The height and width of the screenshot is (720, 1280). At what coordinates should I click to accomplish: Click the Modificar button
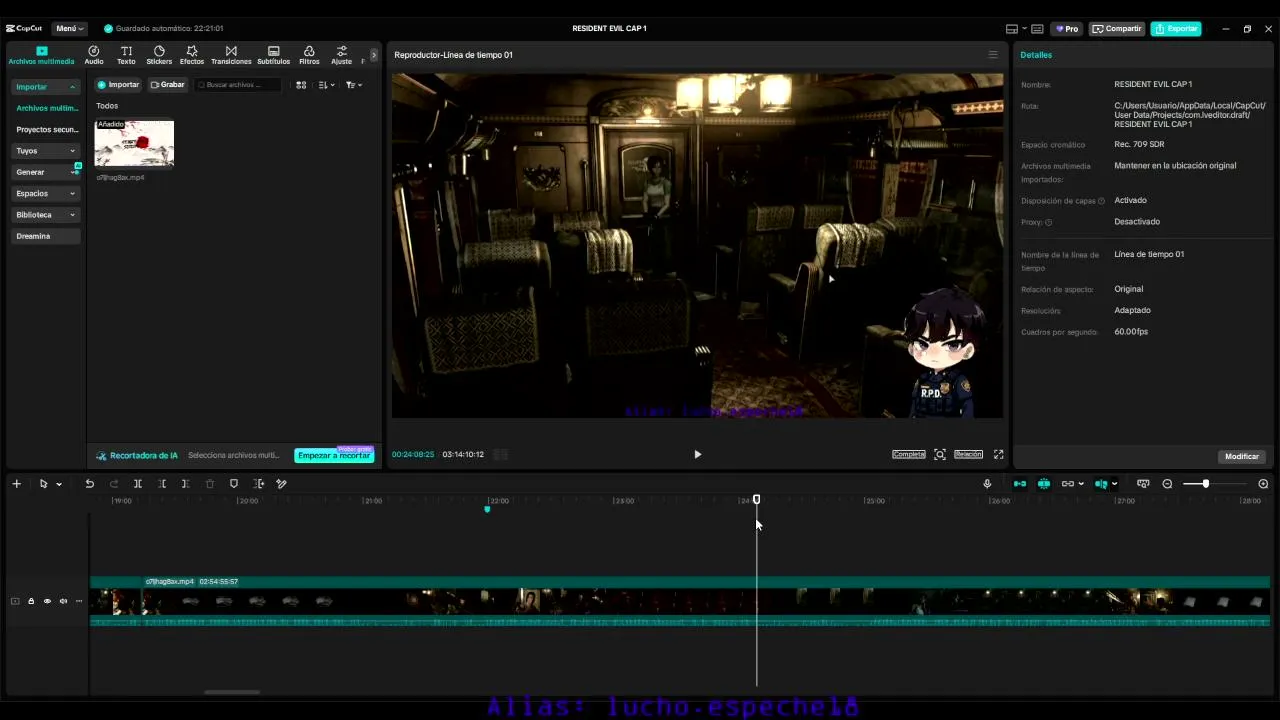(x=1242, y=457)
